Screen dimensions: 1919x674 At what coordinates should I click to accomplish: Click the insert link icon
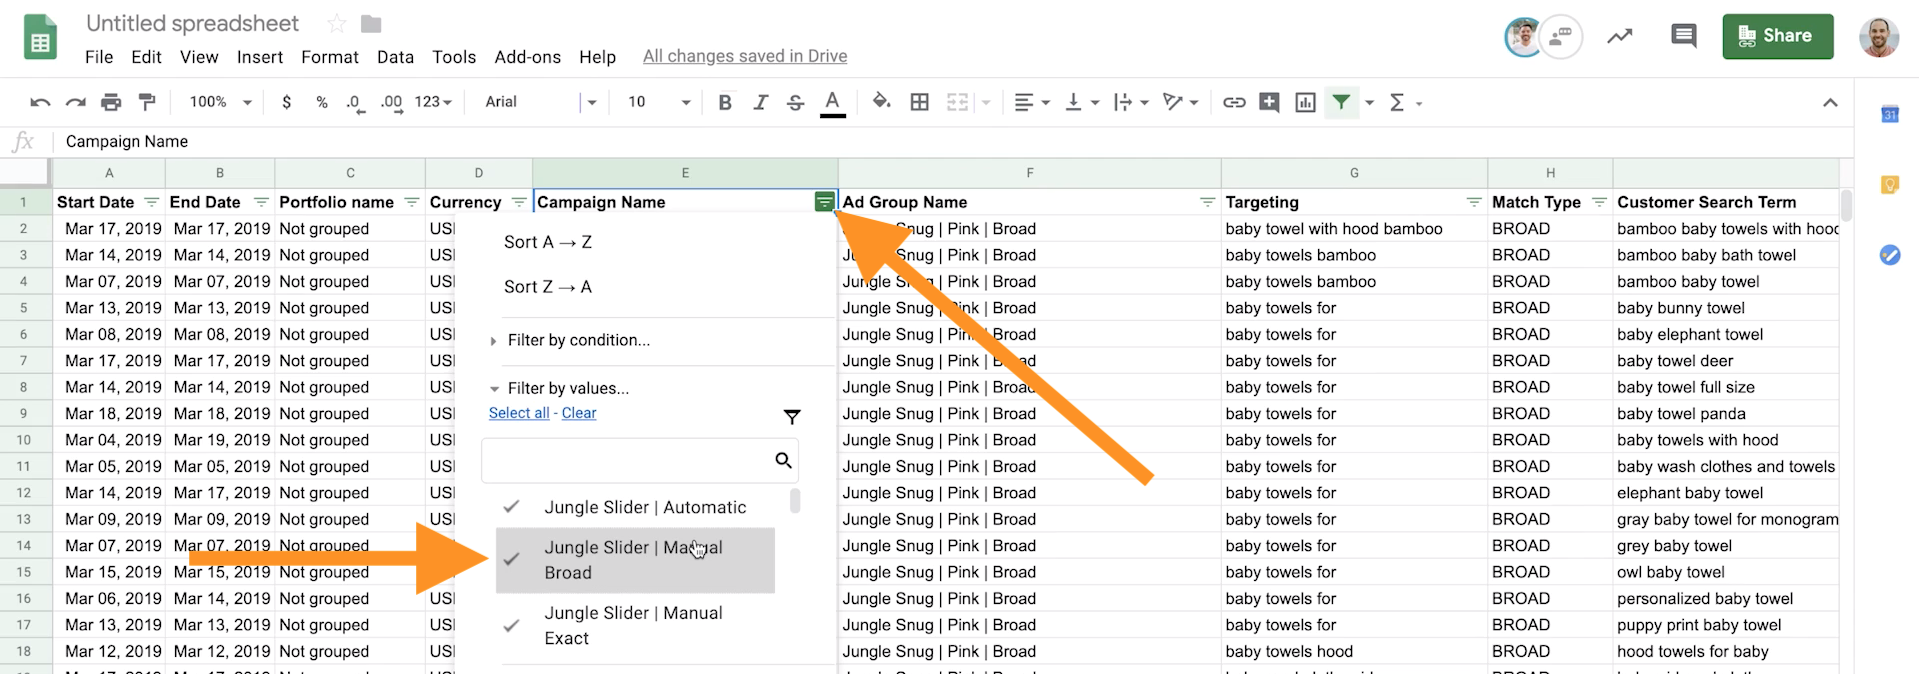[1234, 102]
